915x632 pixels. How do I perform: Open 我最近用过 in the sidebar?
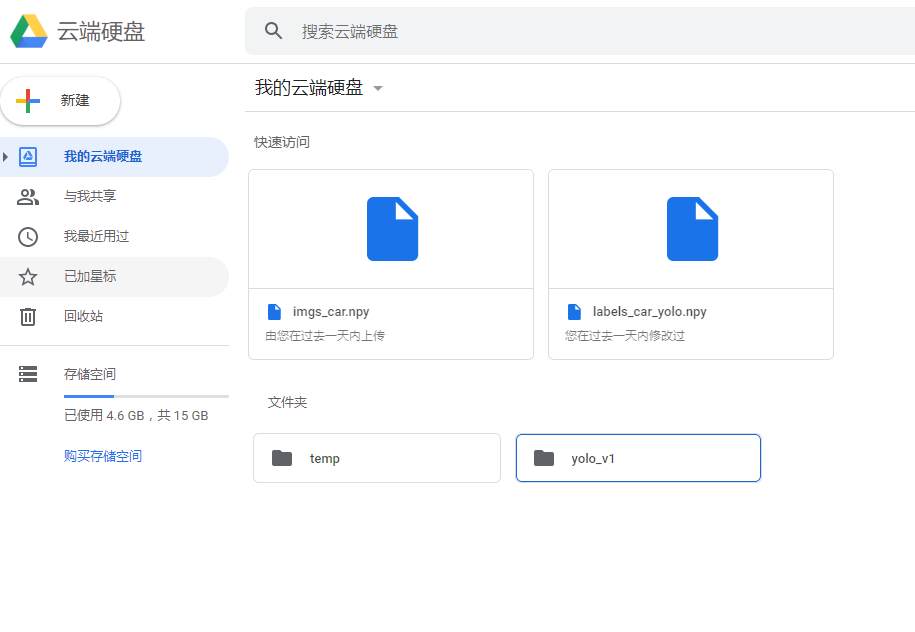pos(114,236)
